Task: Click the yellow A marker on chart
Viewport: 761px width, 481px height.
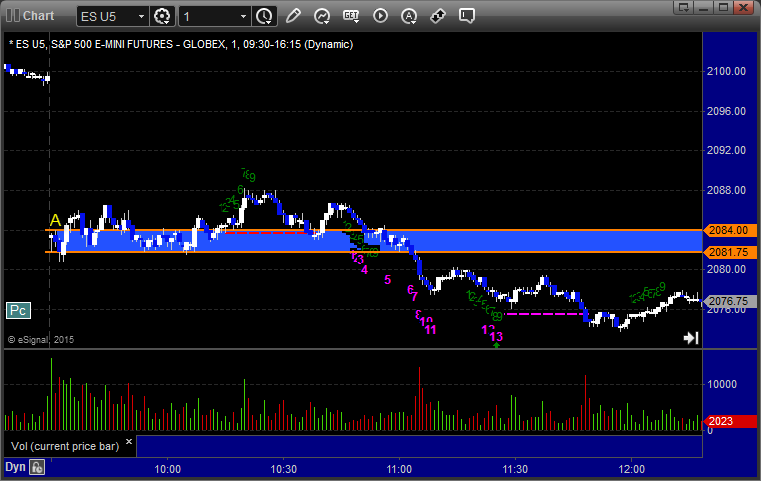Action: coord(54,220)
